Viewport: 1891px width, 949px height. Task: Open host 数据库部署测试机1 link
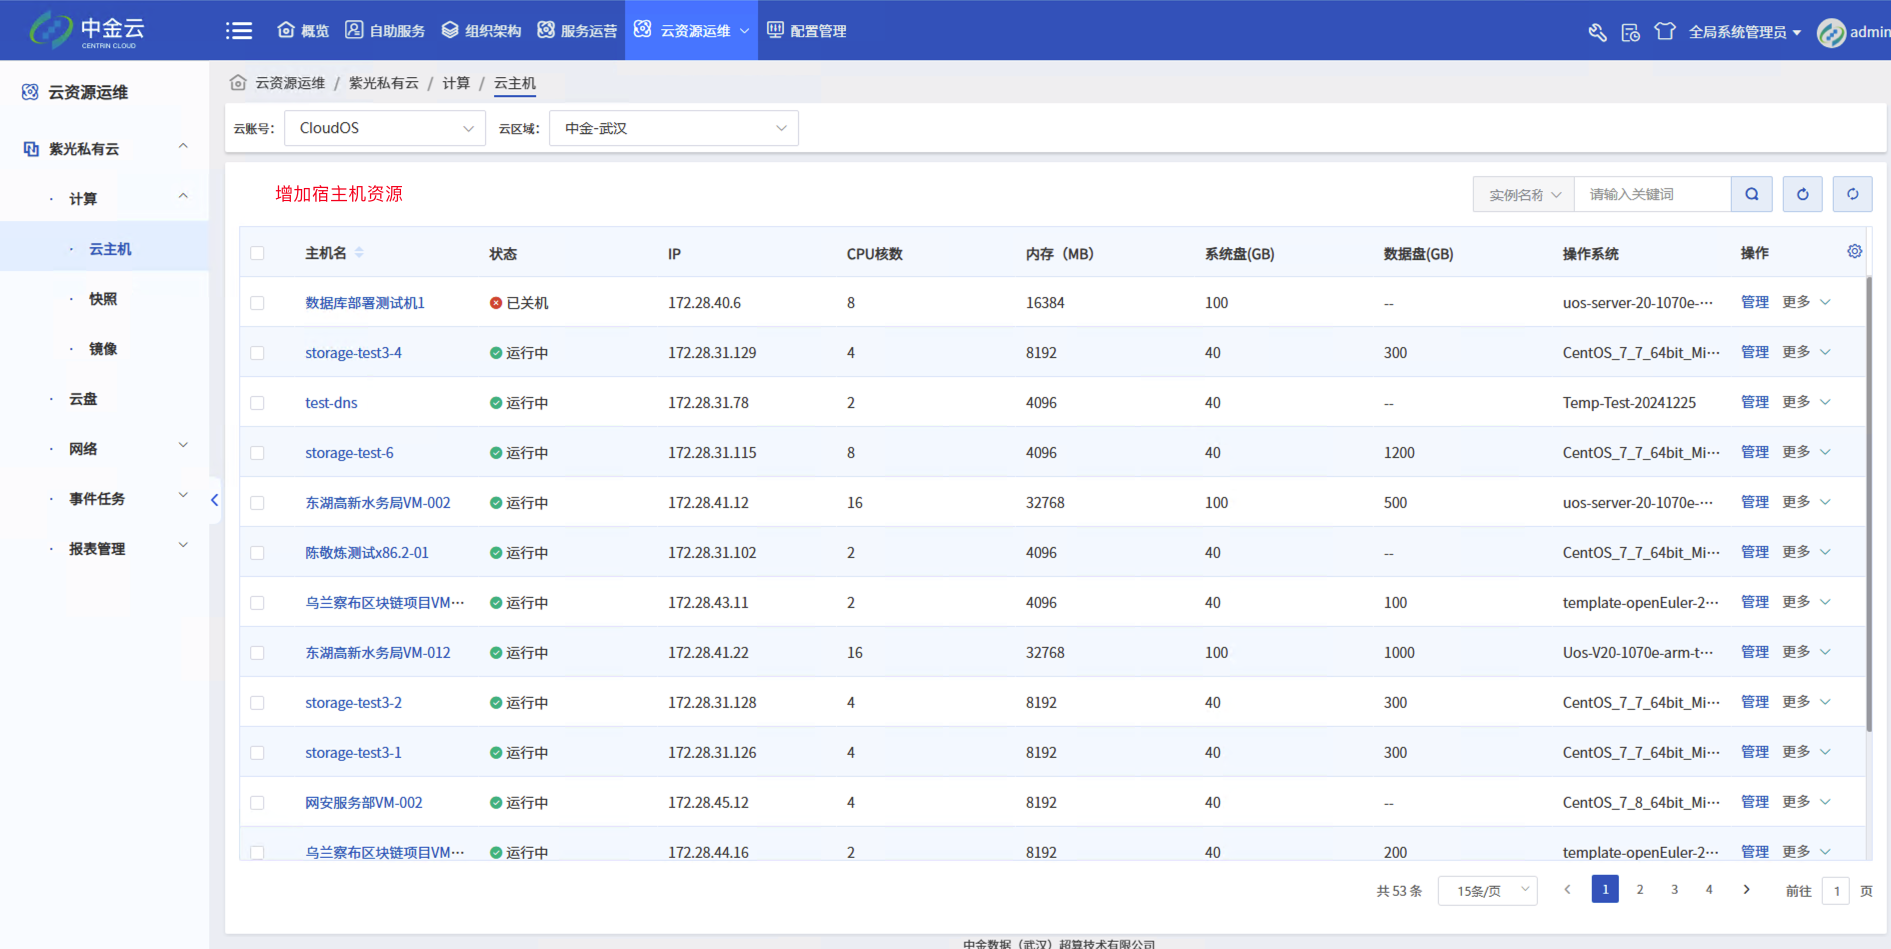[365, 303]
